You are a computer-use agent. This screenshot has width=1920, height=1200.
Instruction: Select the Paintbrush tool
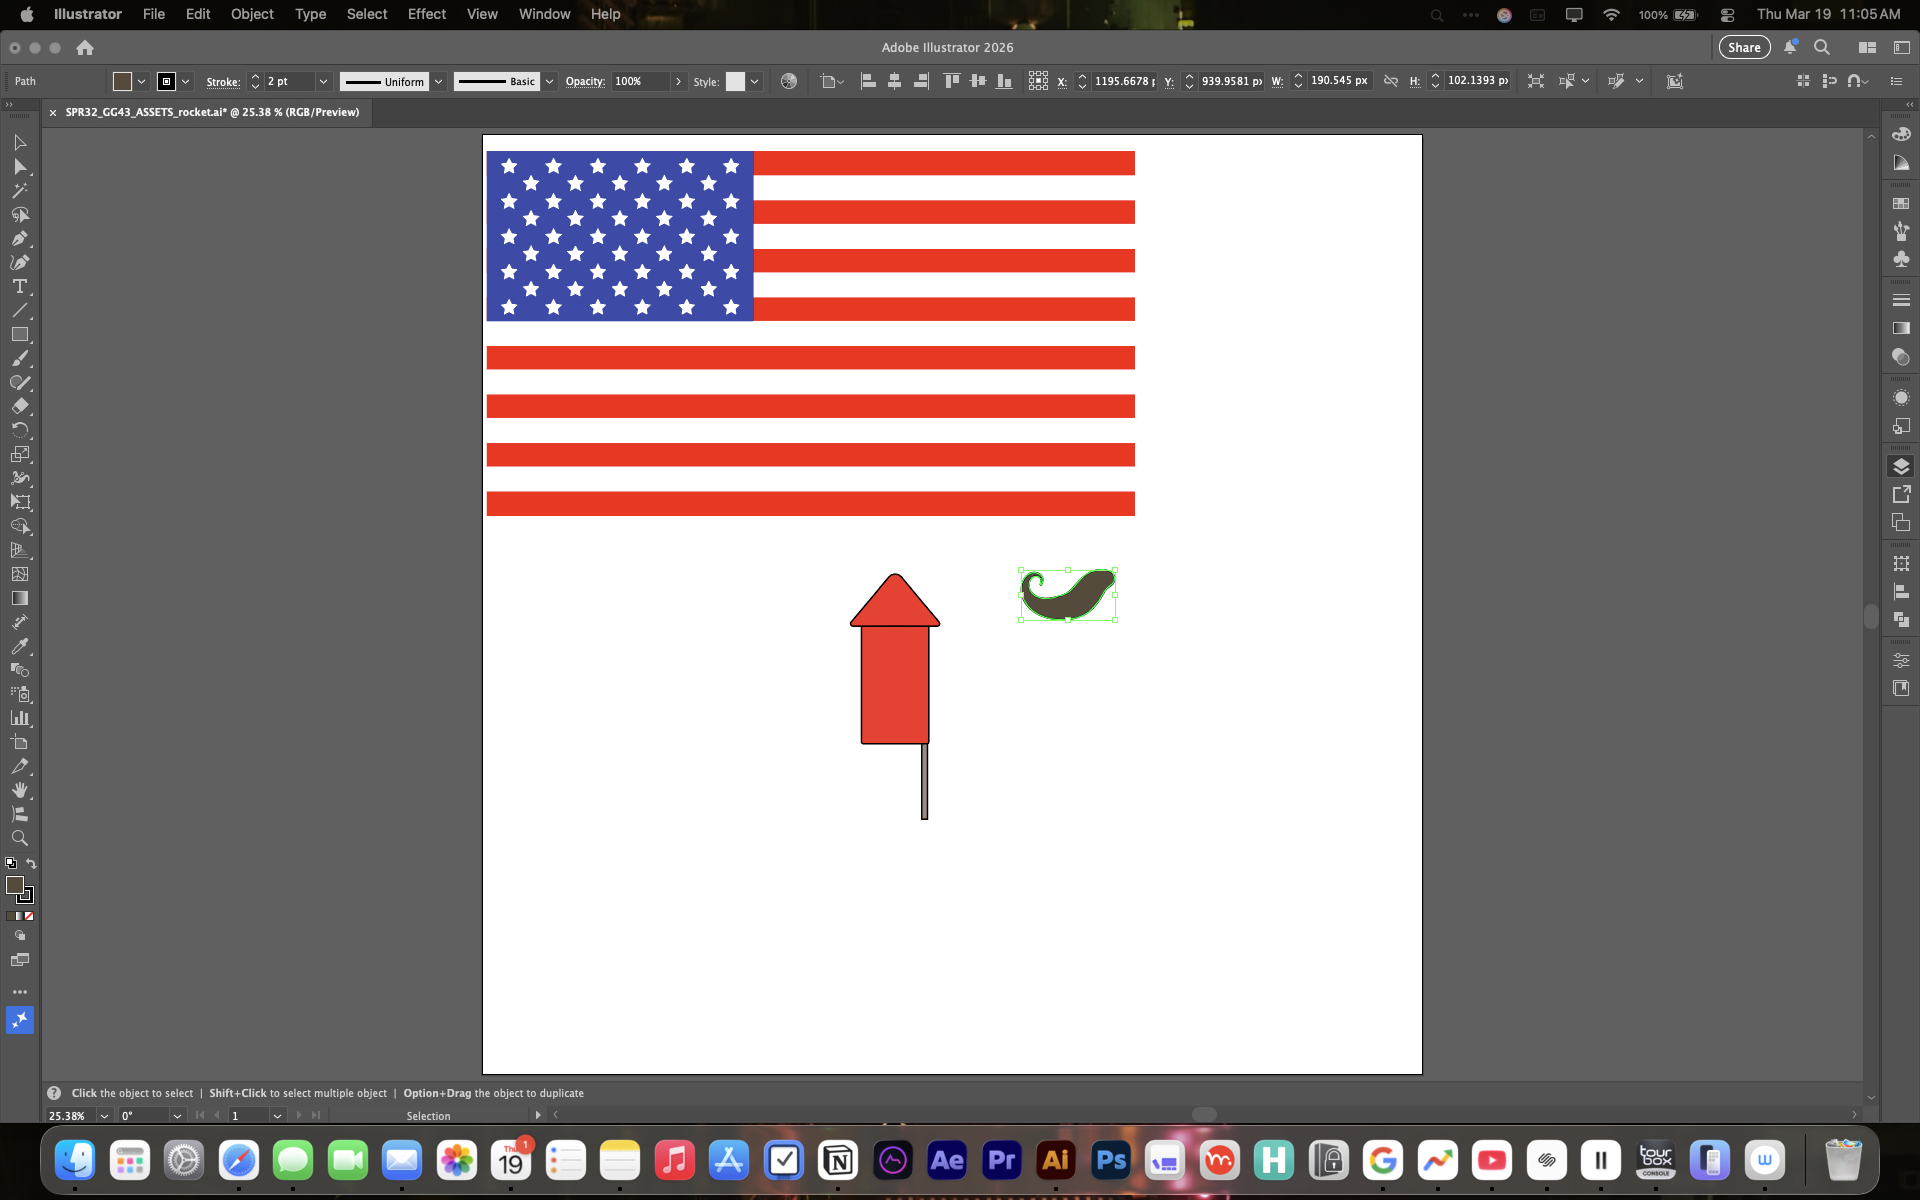[19, 358]
